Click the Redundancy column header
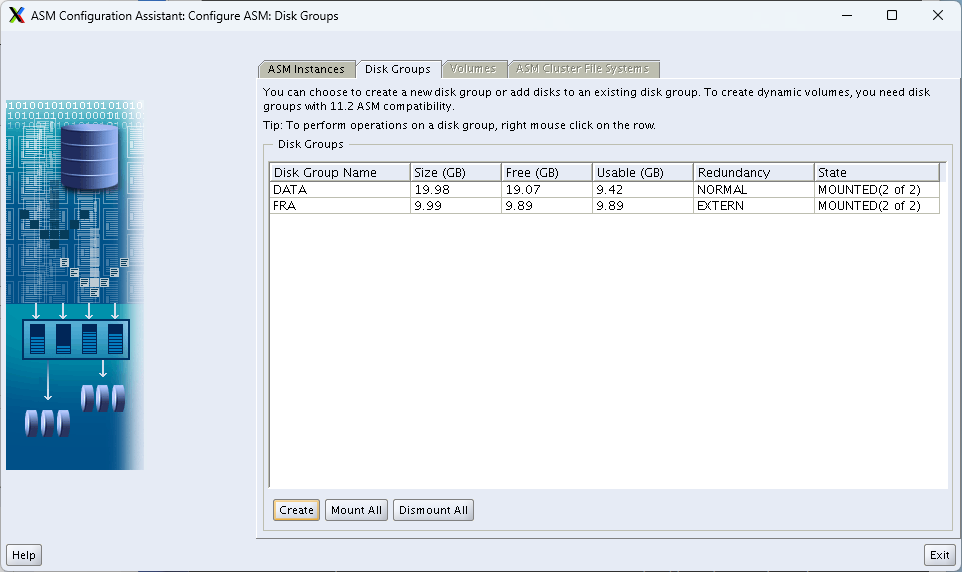The image size is (962, 572). point(754,172)
